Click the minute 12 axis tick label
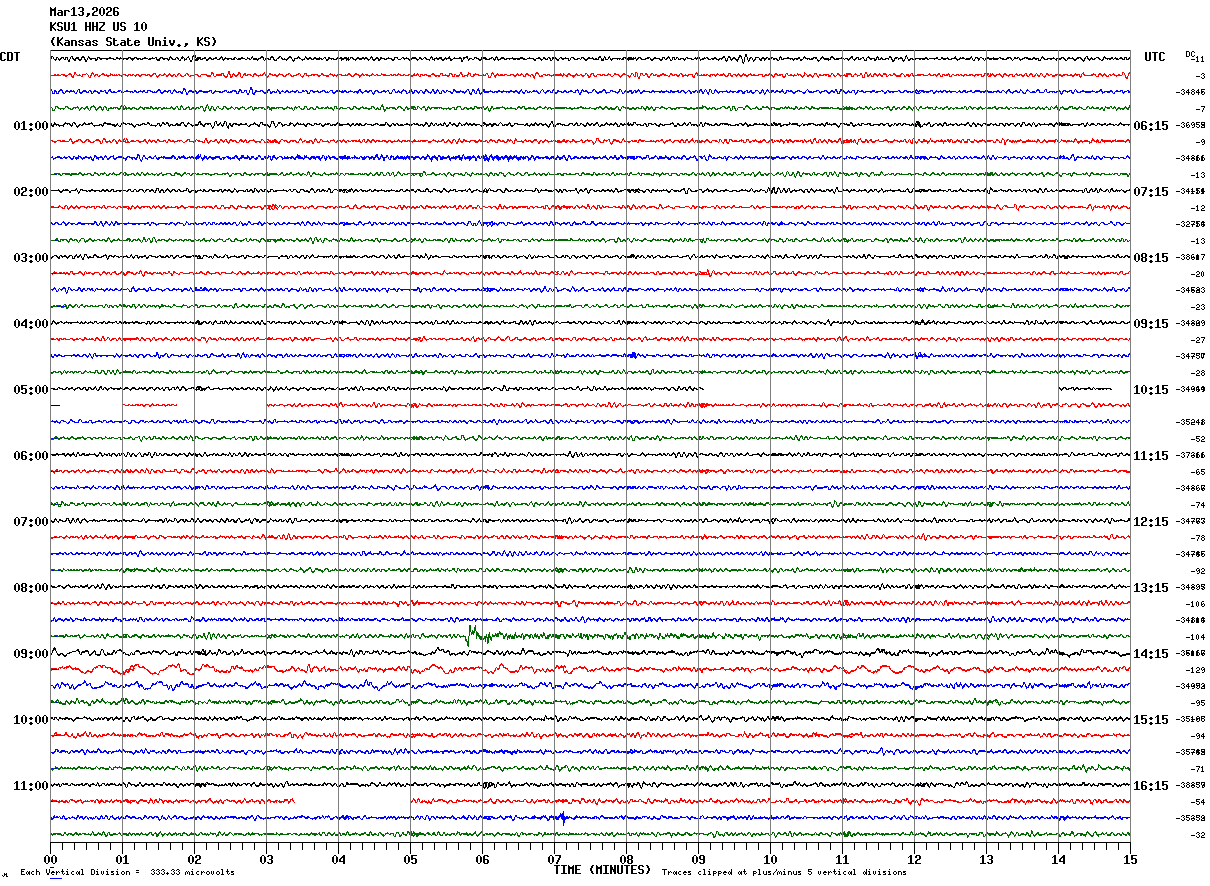This screenshot has height=886, width=1210. pyautogui.click(x=914, y=859)
